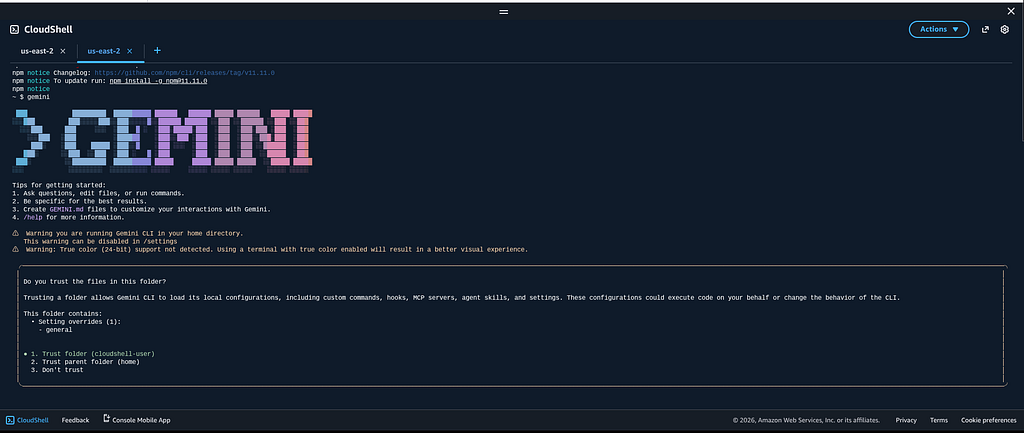1024x433 pixels.
Task: Click 'Tips for getting started:' heading text
Action: coord(59,185)
